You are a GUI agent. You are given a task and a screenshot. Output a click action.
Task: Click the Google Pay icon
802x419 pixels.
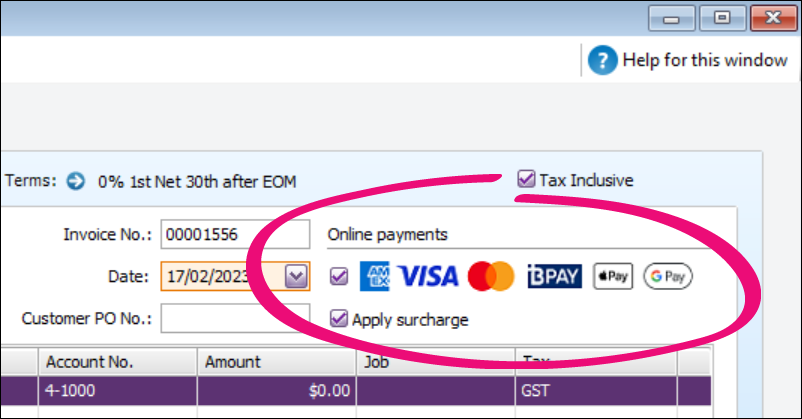pos(668,276)
